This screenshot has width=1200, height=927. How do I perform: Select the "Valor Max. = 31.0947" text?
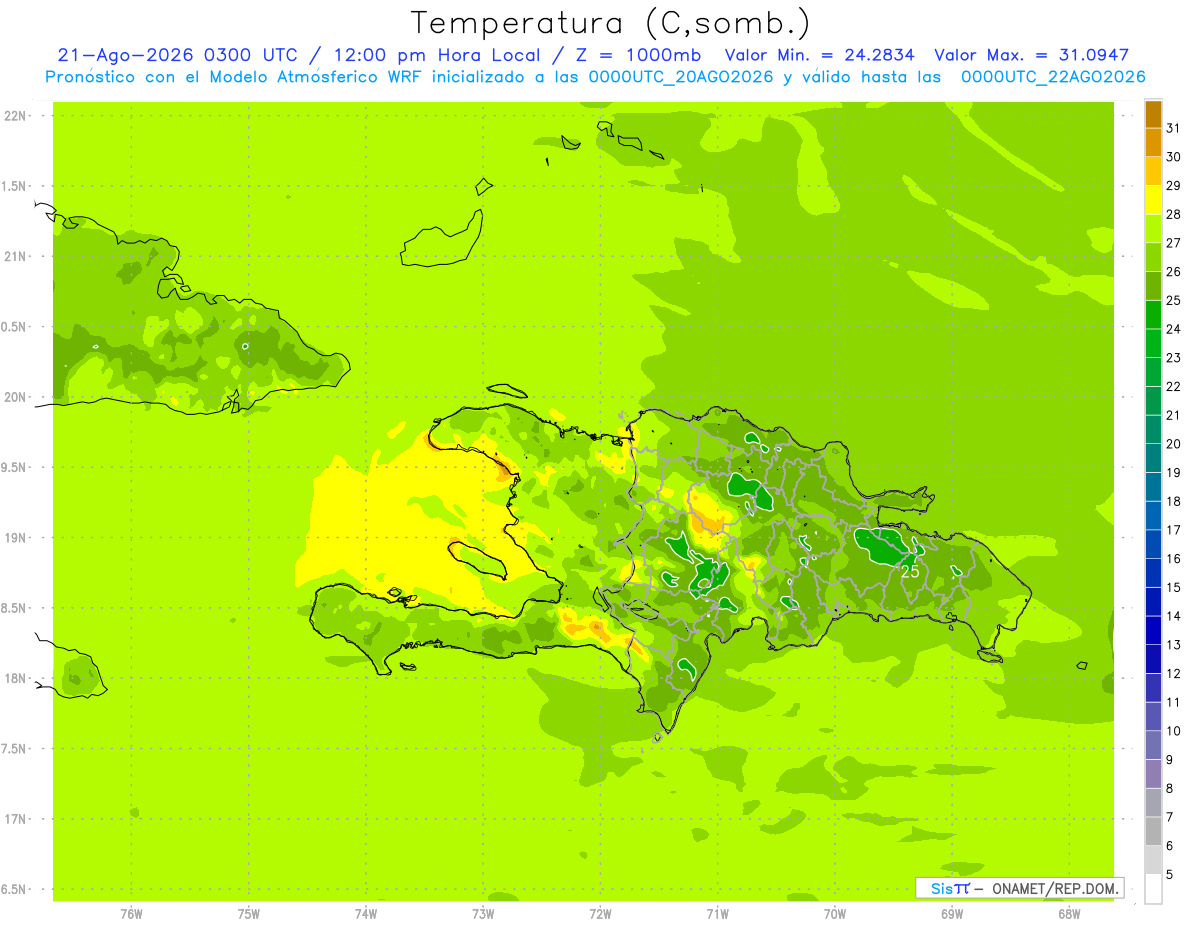[1032, 55]
